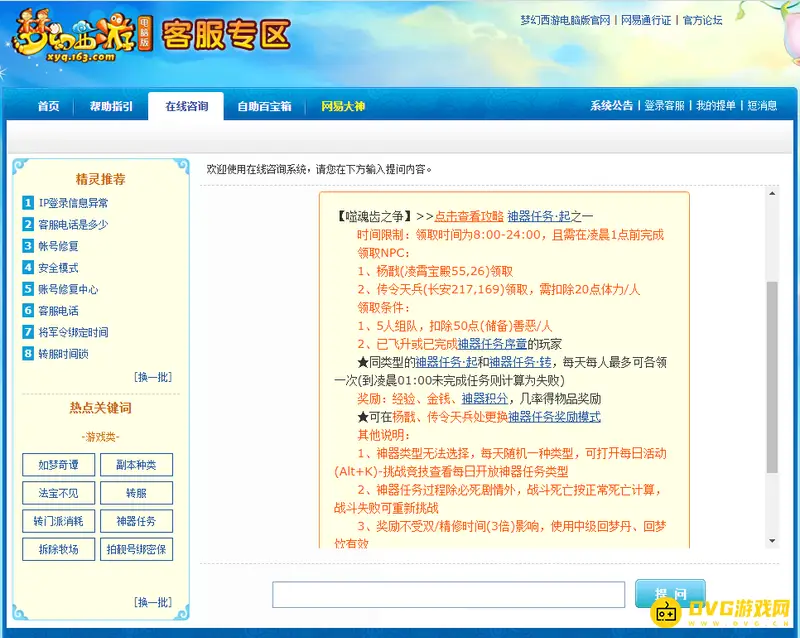This screenshot has width=800, height=638.
Task: Click keyword button 转门派消耗
Action: pos(59,521)
